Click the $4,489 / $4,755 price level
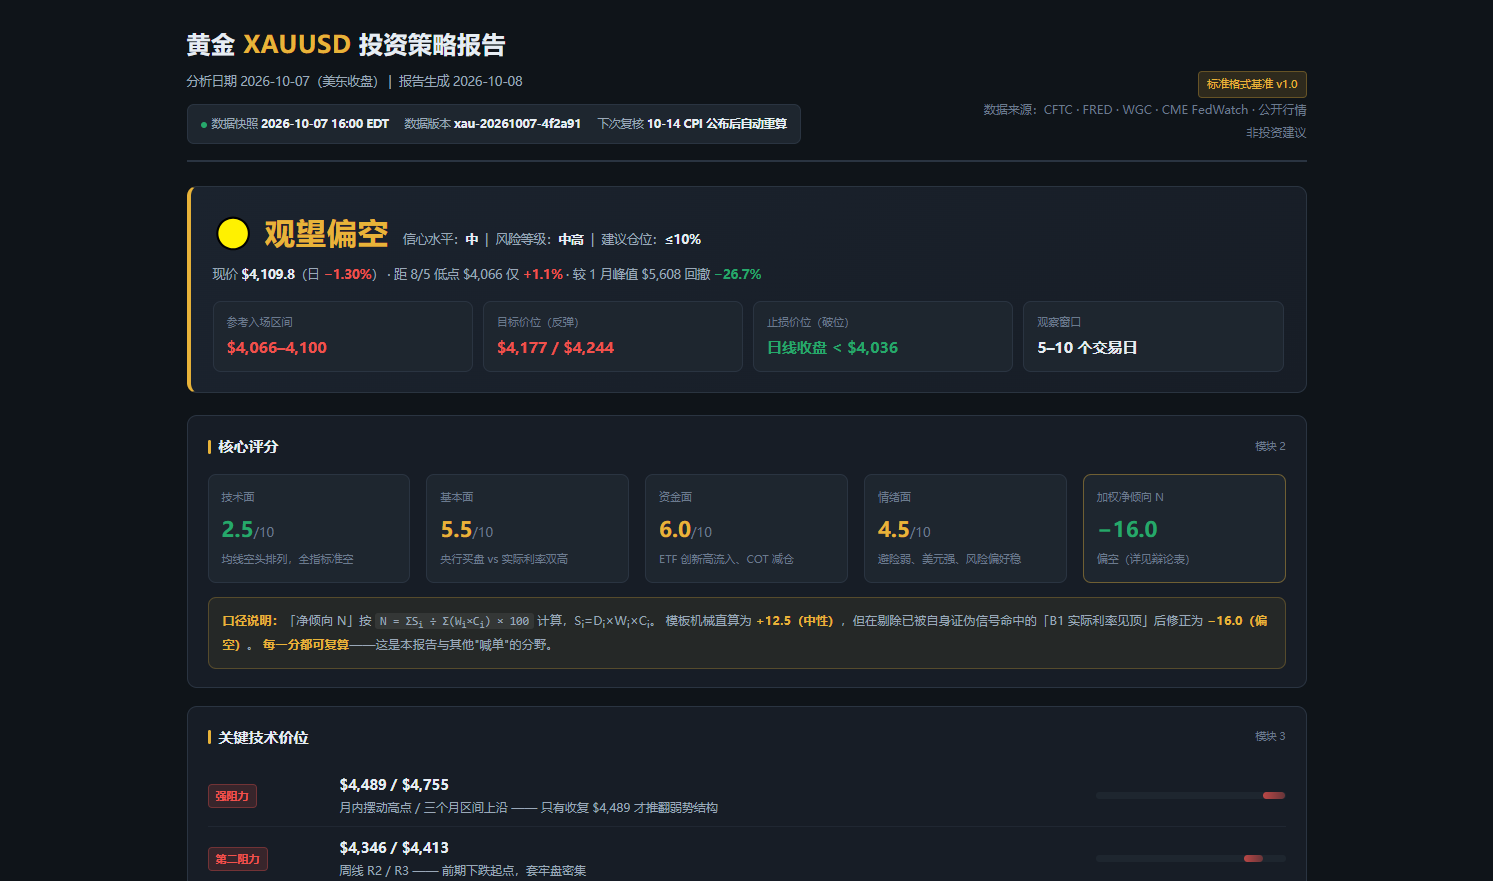This screenshot has width=1493, height=881. click(394, 785)
